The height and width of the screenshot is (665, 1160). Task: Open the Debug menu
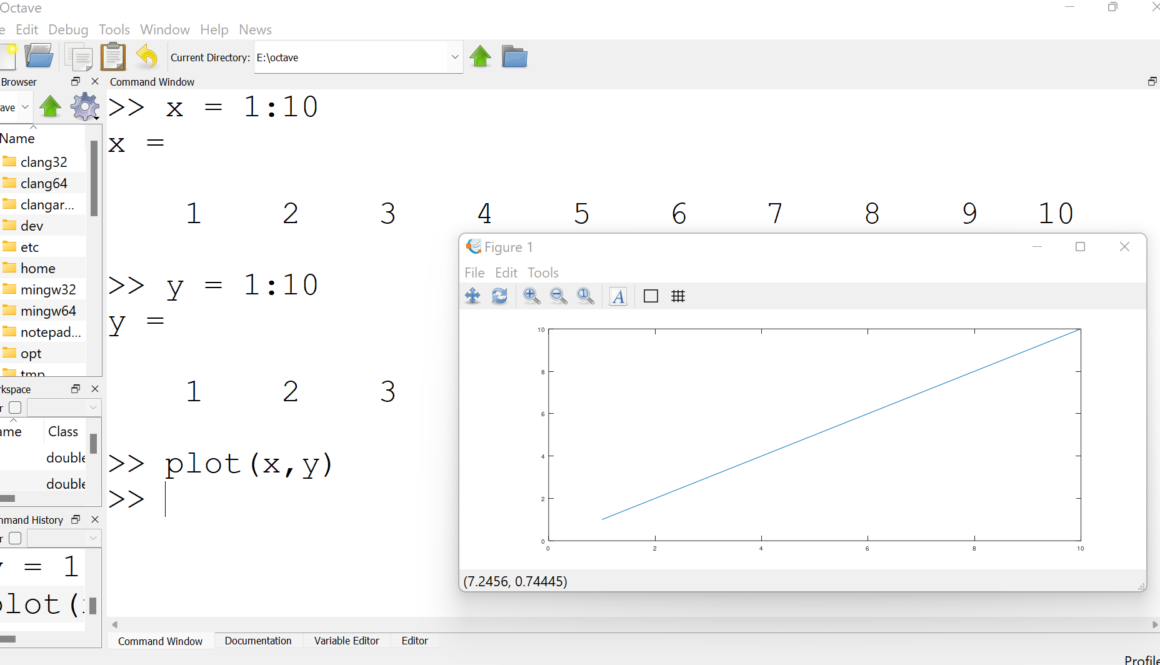tap(68, 30)
